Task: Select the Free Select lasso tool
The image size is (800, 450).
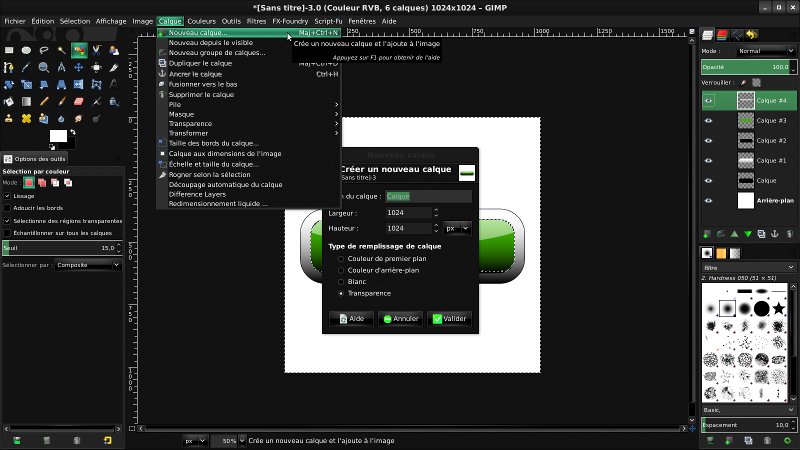Action: tap(44, 50)
